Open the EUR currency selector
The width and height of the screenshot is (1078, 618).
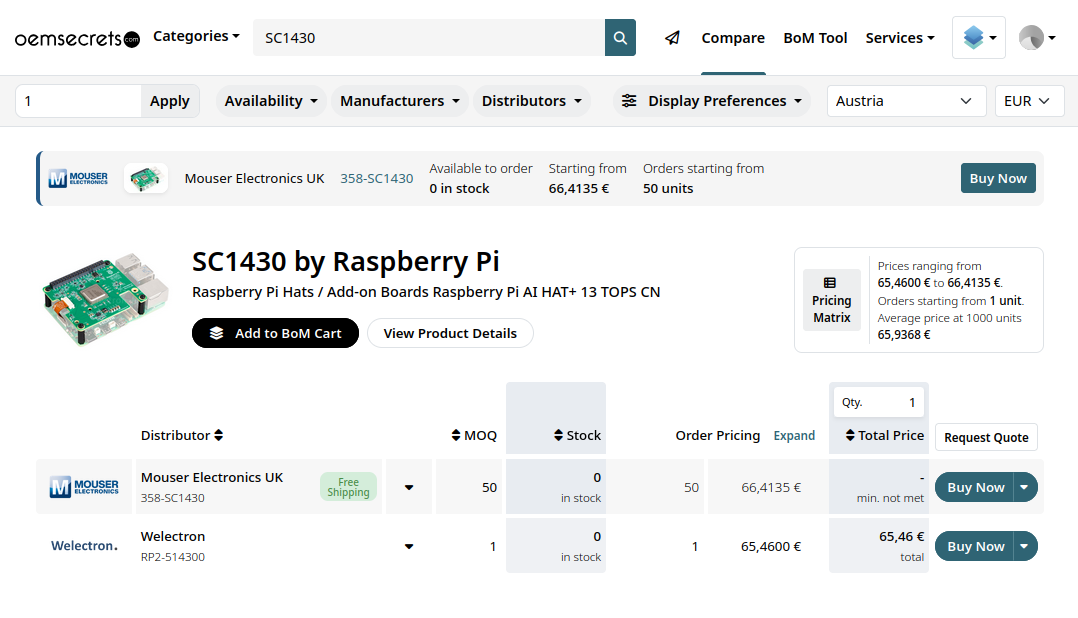pos(1029,101)
